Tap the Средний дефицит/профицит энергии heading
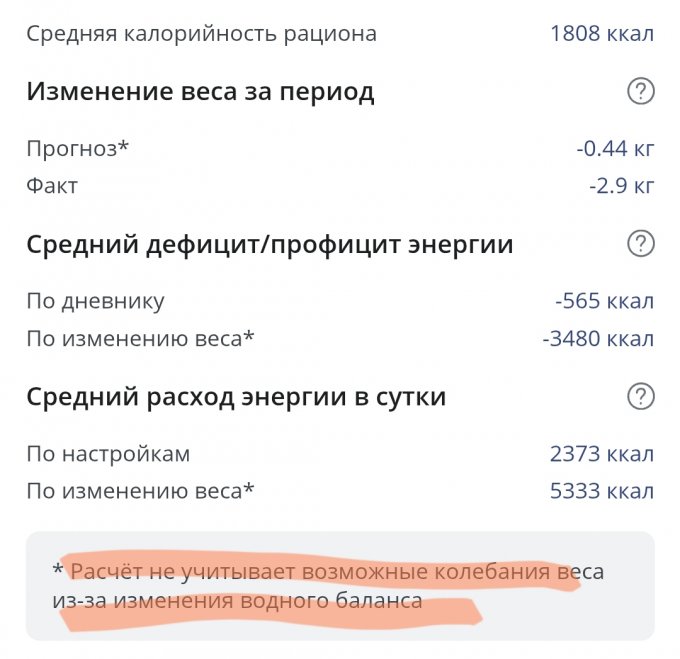The image size is (680, 659). tap(269, 244)
